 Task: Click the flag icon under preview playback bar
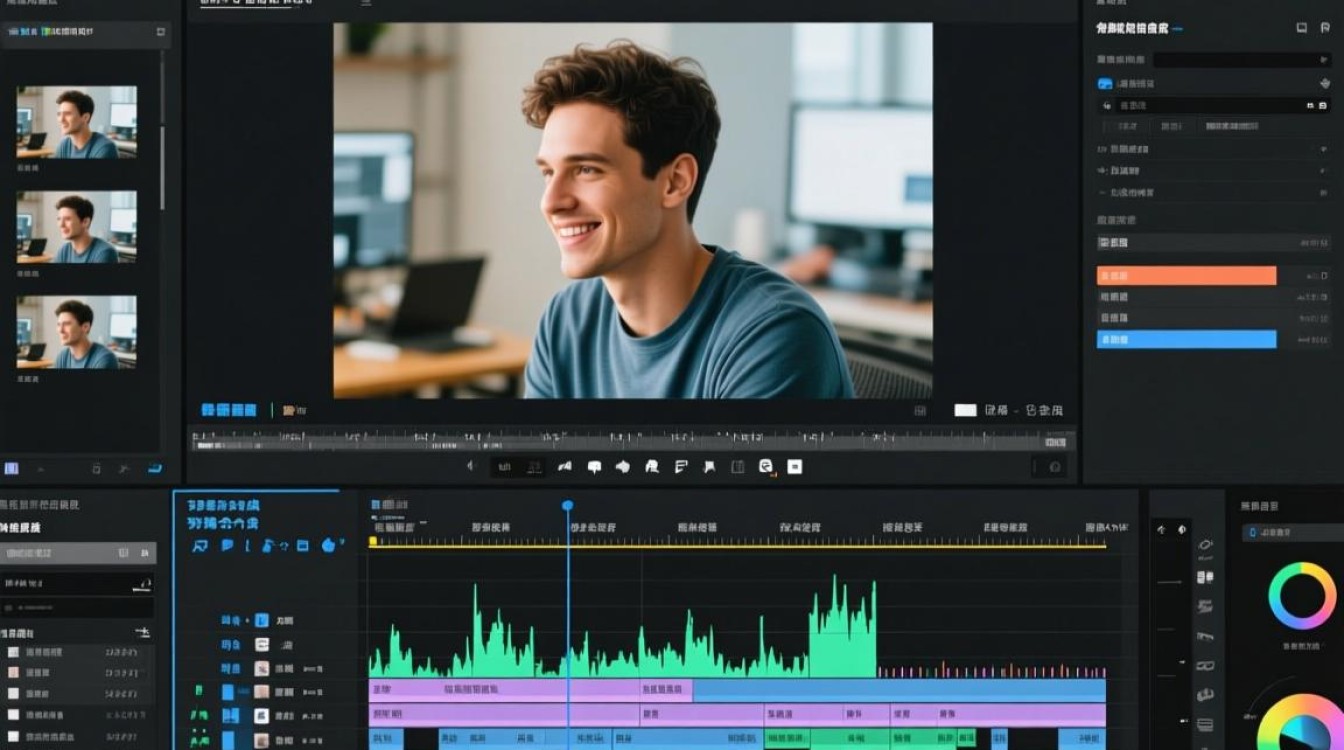click(x=709, y=466)
